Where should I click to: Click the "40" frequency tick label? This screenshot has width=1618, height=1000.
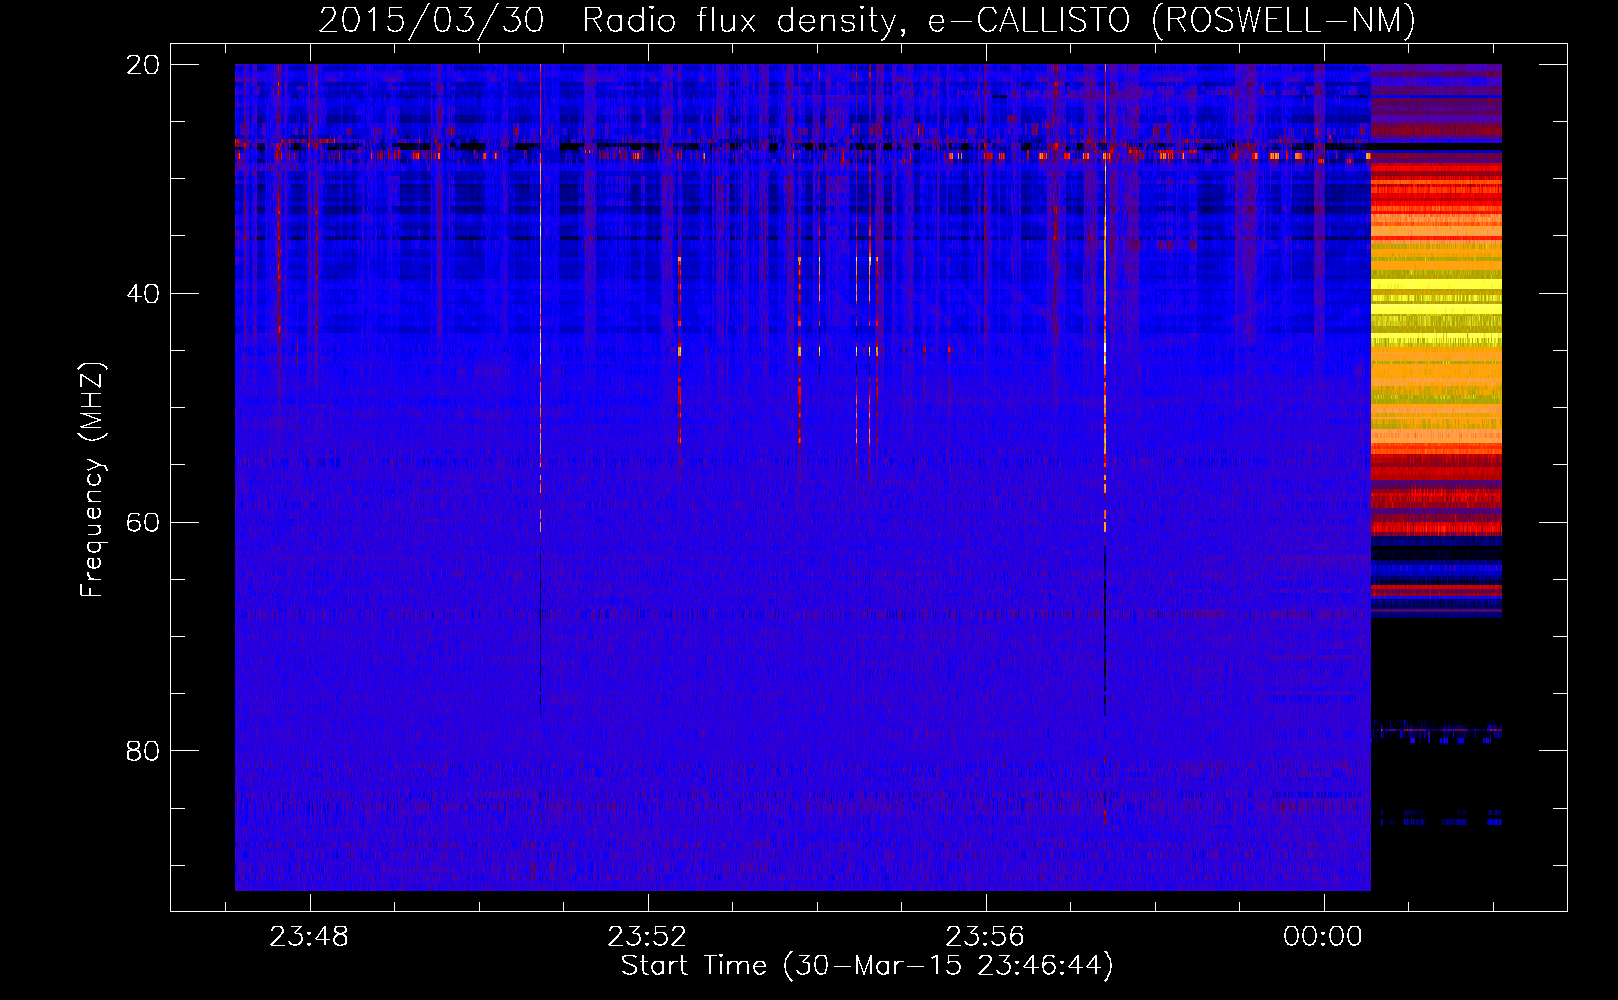point(144,294)
